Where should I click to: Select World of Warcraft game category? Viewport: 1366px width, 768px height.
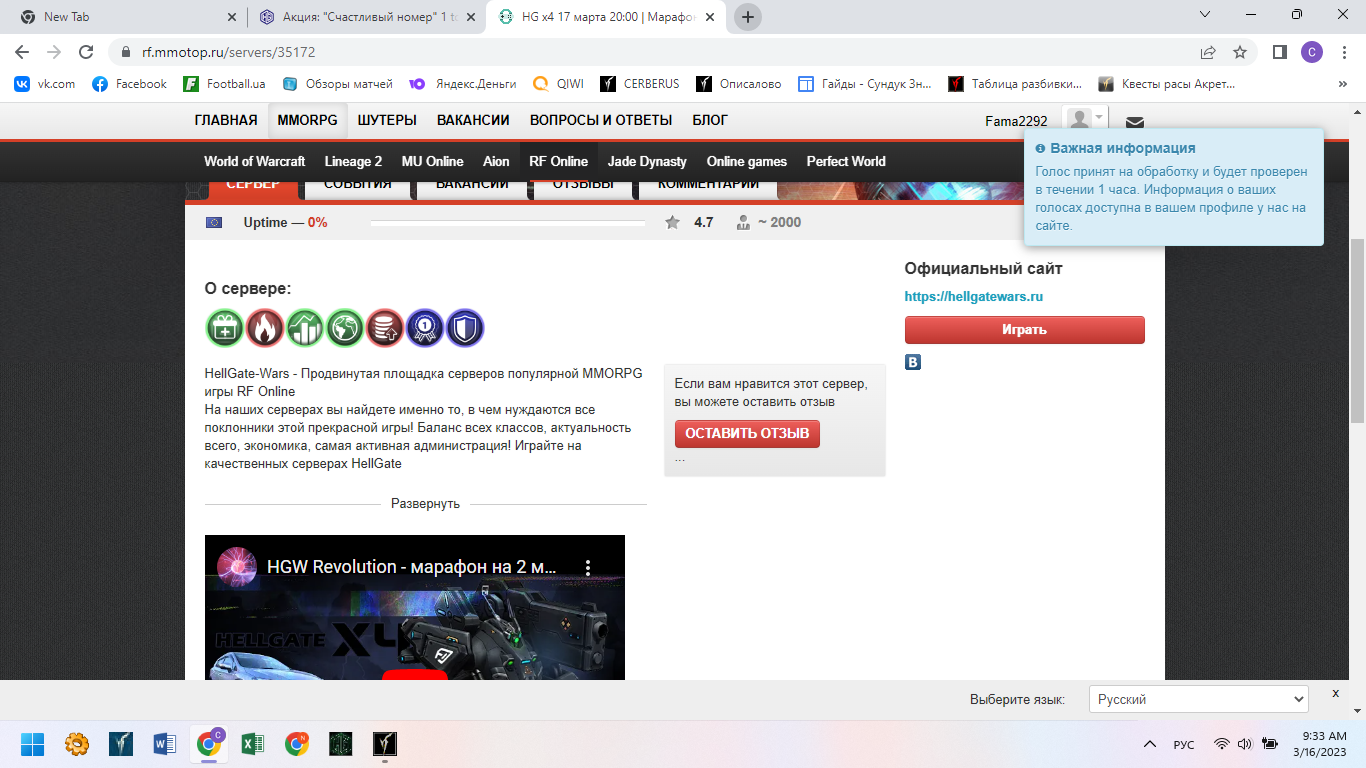click(x=254, y=161)
